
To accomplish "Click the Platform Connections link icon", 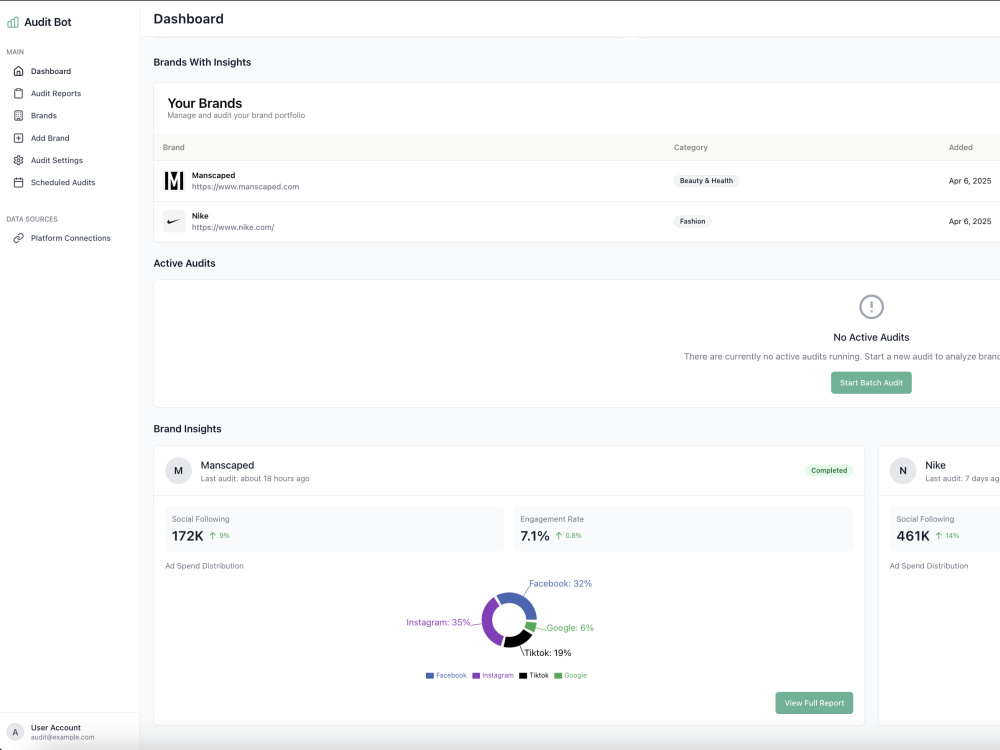I will point(18,238).
